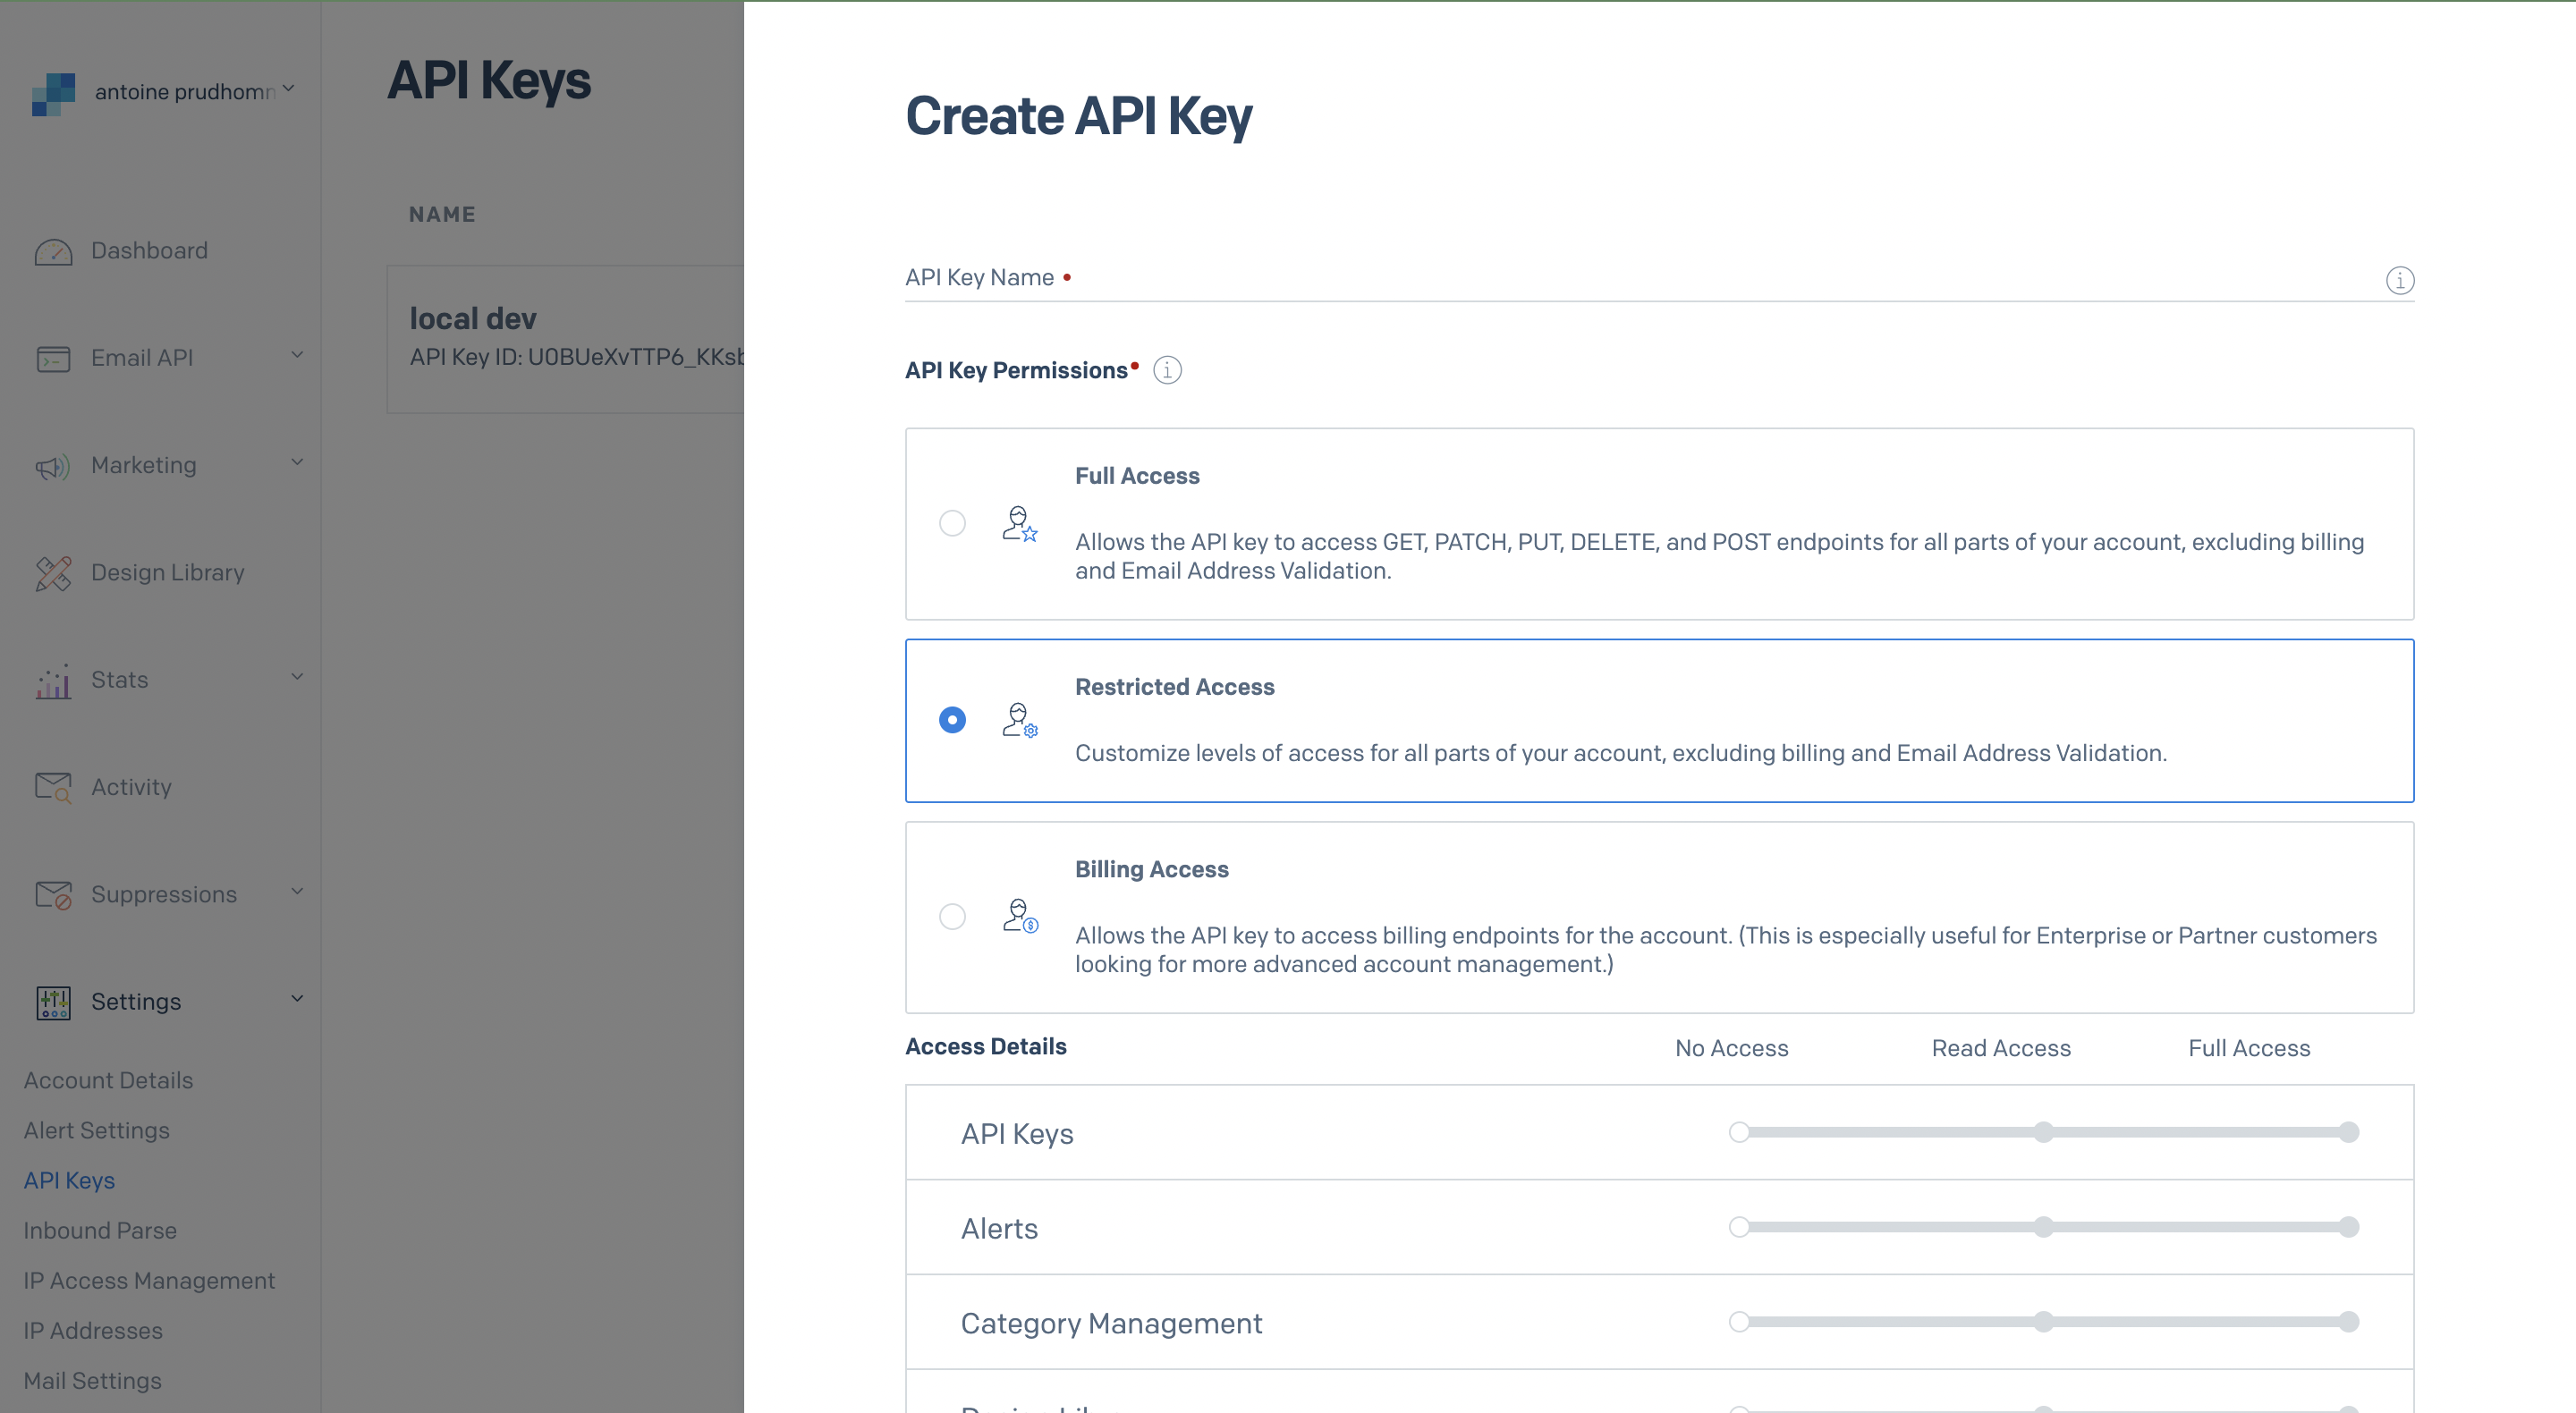Expand the Suppressions menu chevron
The height and width of the screenshot is (1413, 2576).
297,892
